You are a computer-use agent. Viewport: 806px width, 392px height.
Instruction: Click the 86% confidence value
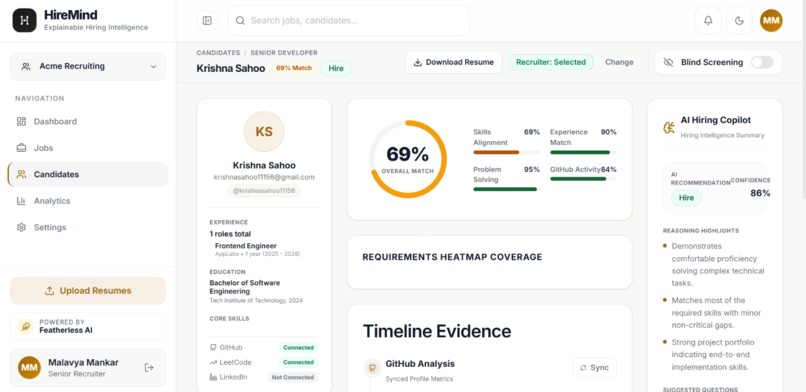(760, 193)
